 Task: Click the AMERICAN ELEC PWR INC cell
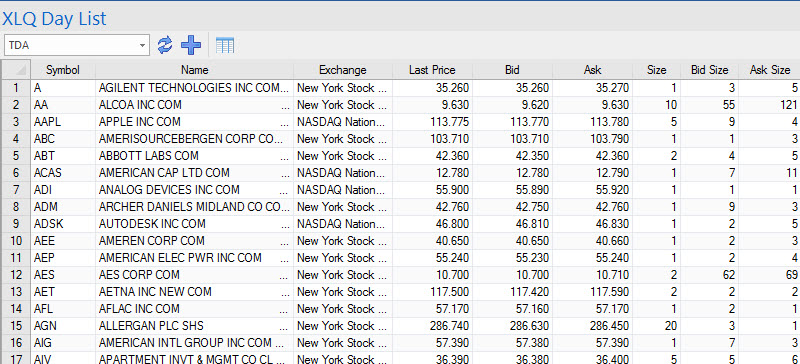(x=194, y=258)
